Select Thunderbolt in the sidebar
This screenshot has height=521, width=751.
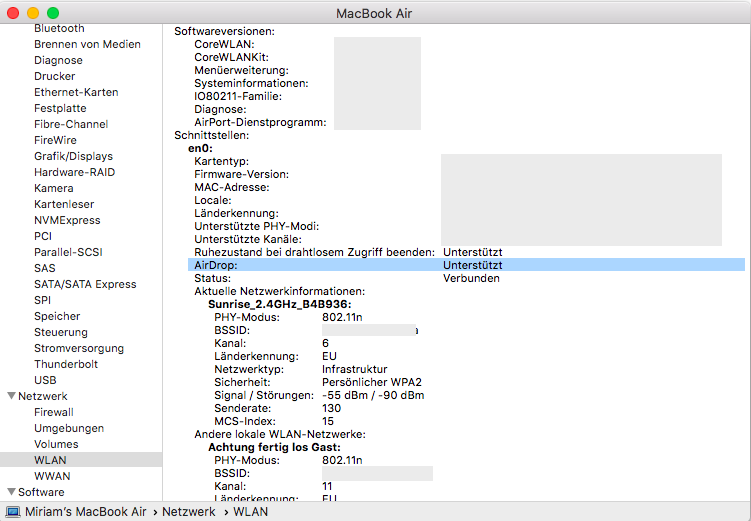click(66, 364)
